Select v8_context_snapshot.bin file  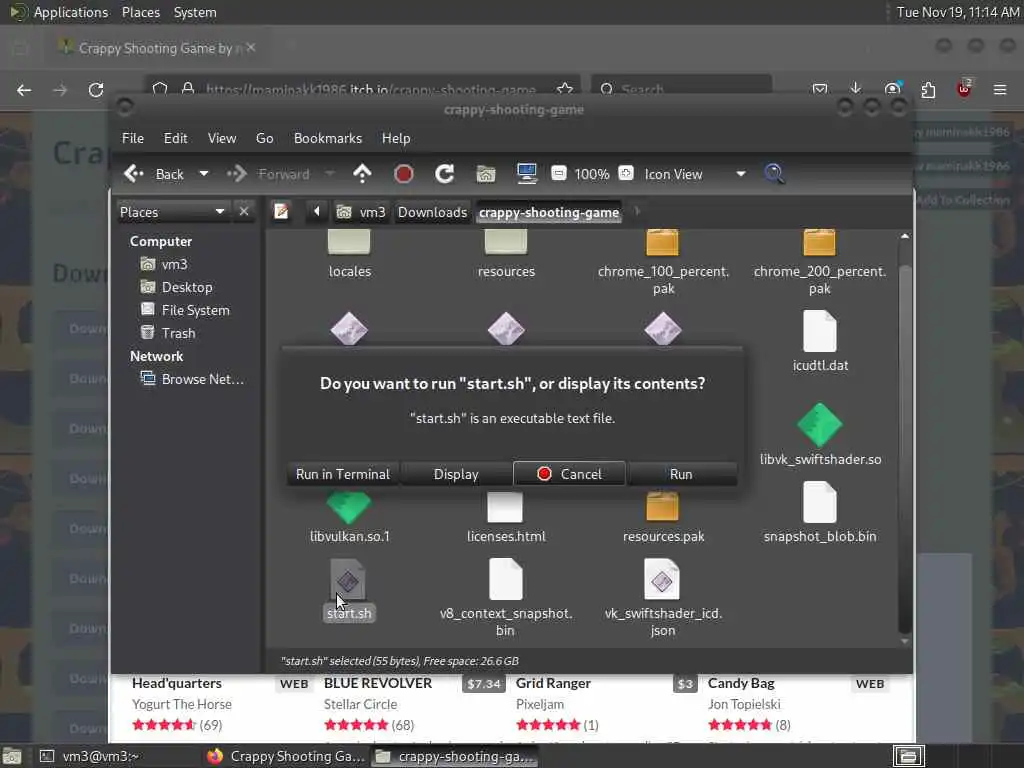[505, 598]
